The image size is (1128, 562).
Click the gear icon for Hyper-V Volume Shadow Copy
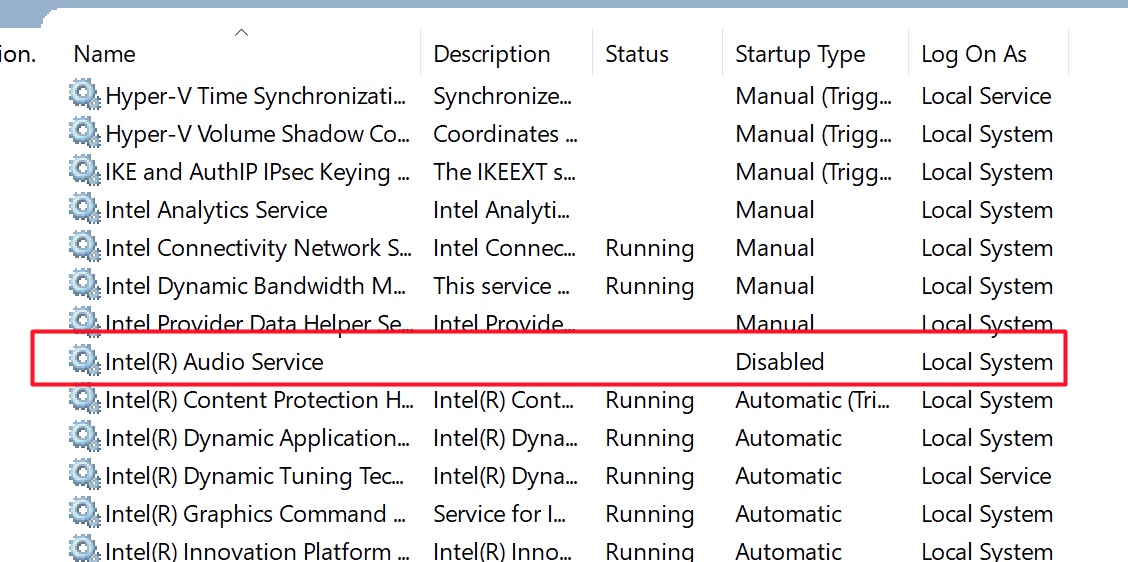[85, 134]
